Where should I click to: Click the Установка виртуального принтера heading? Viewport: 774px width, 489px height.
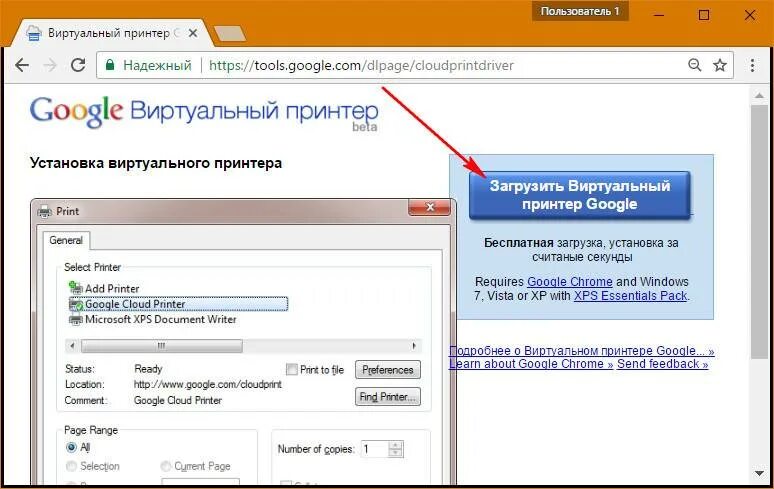click(x=156, y=163)
